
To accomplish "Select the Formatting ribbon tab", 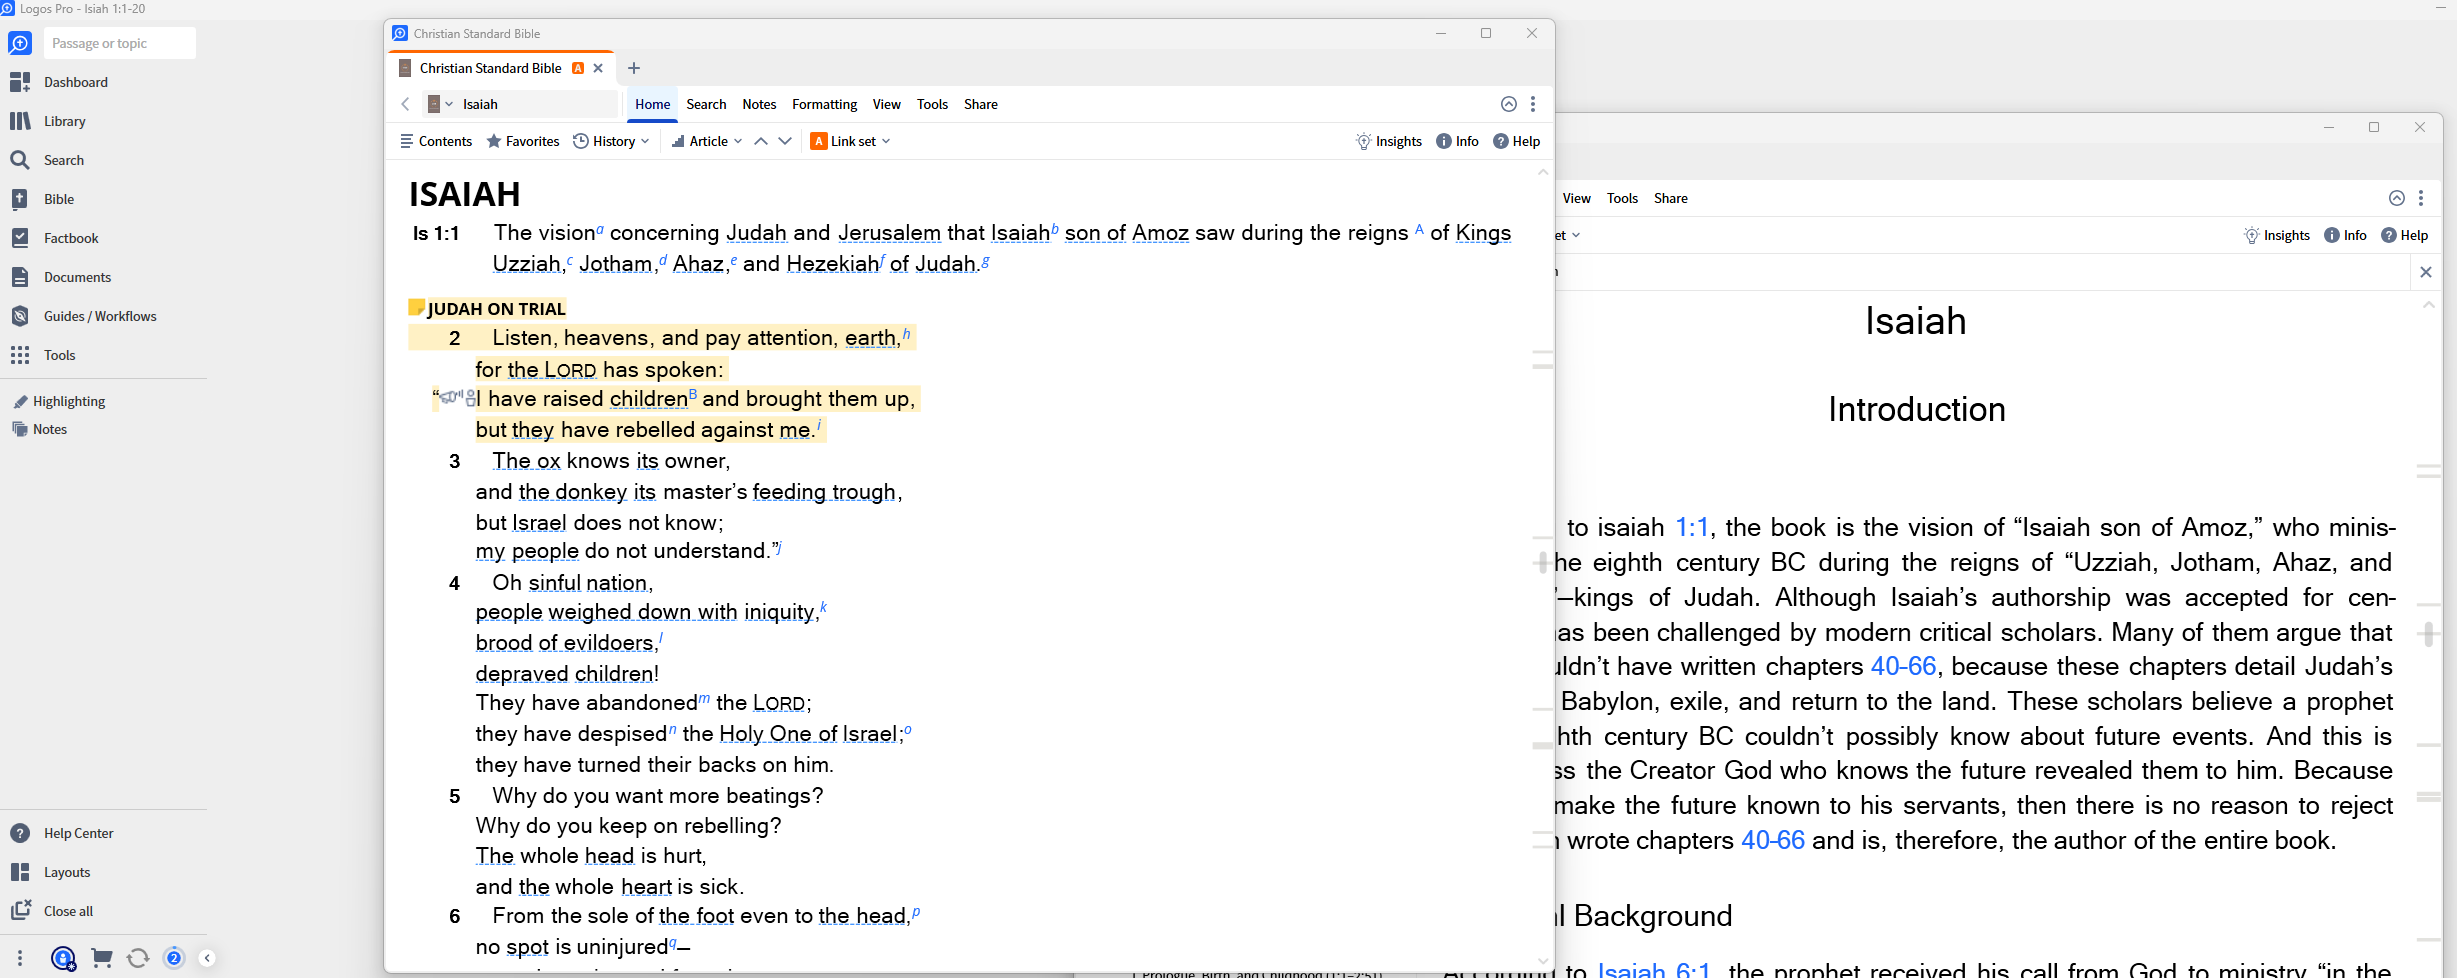I will [x=824, y=104].
